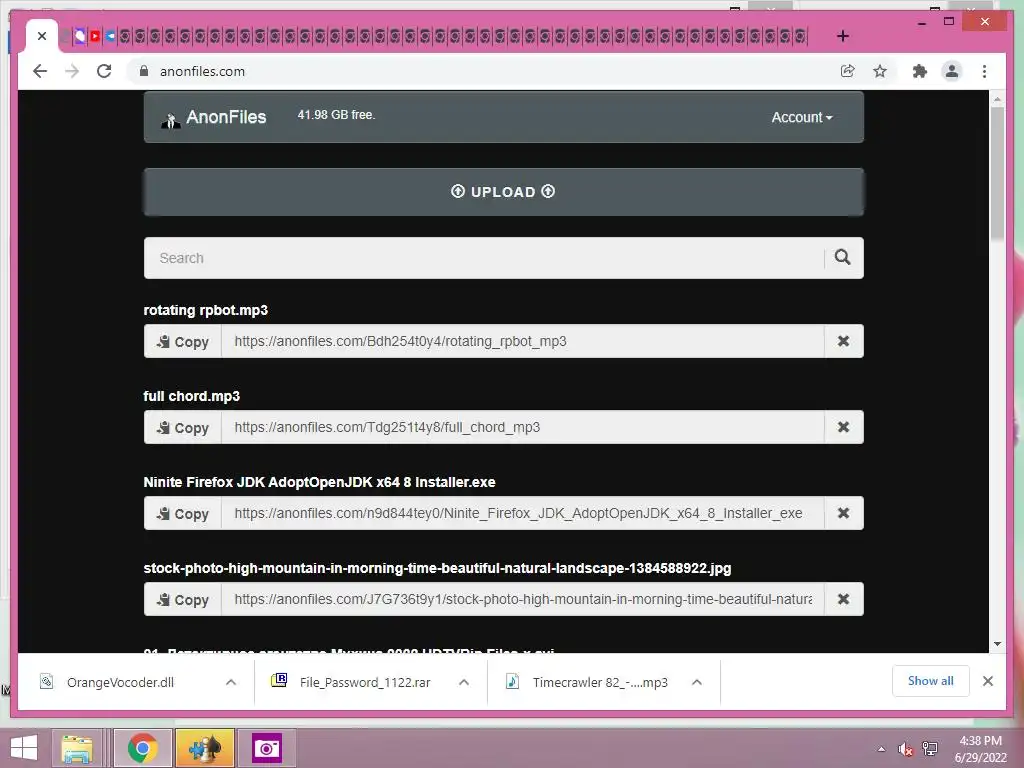This screenshot has width=1024, height=768.
Task: Delete full chord.mp3 with X icon
Action: tap(844, 428)
